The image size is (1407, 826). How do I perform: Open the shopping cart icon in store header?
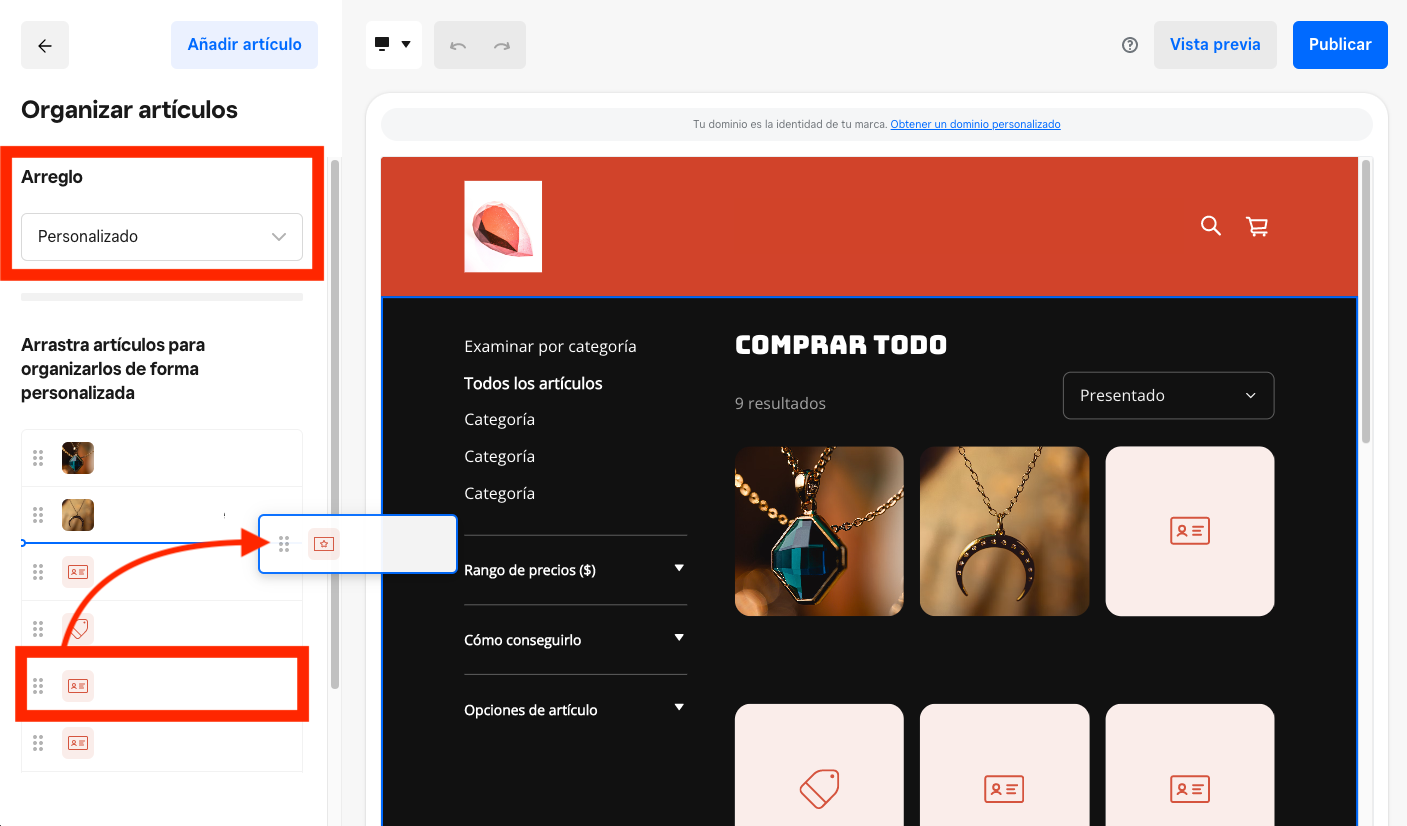[1257, 226]
